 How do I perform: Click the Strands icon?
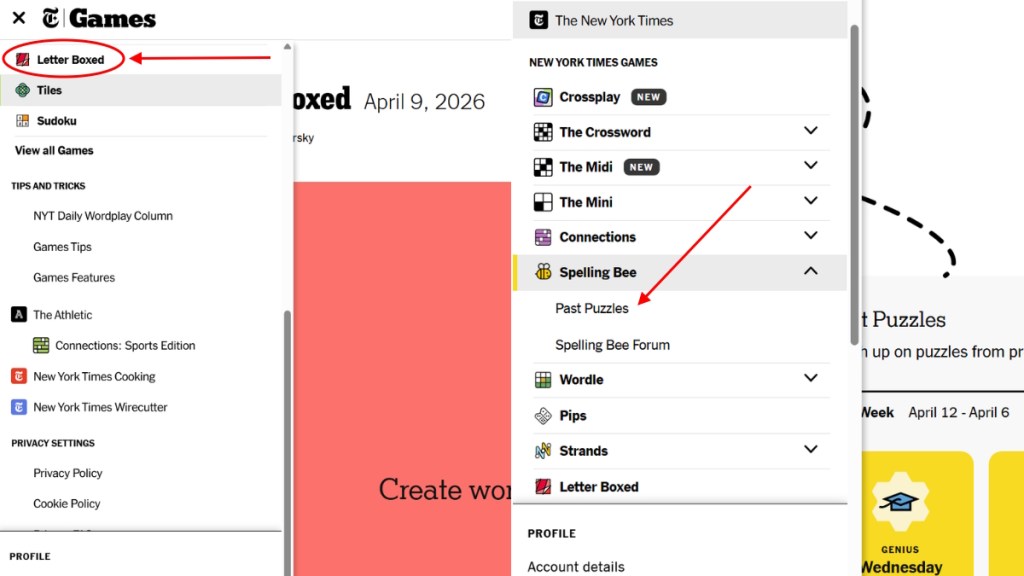pos(543,451)
